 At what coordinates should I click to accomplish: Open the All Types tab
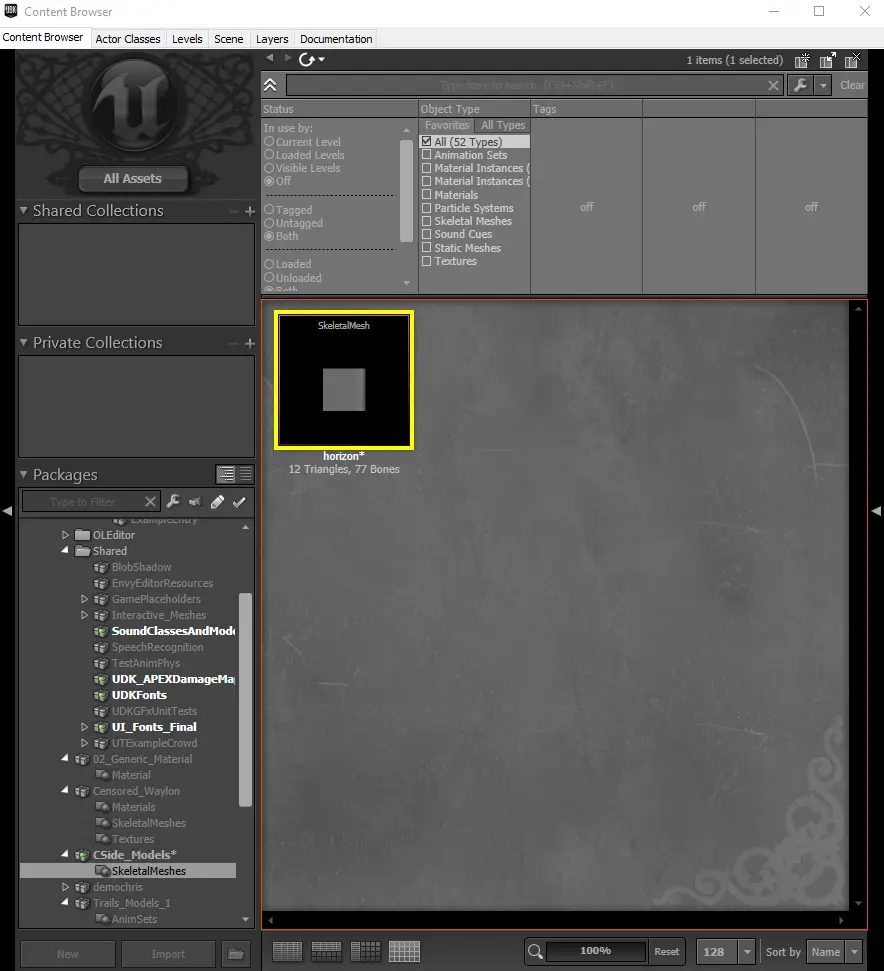coord(503,125)
